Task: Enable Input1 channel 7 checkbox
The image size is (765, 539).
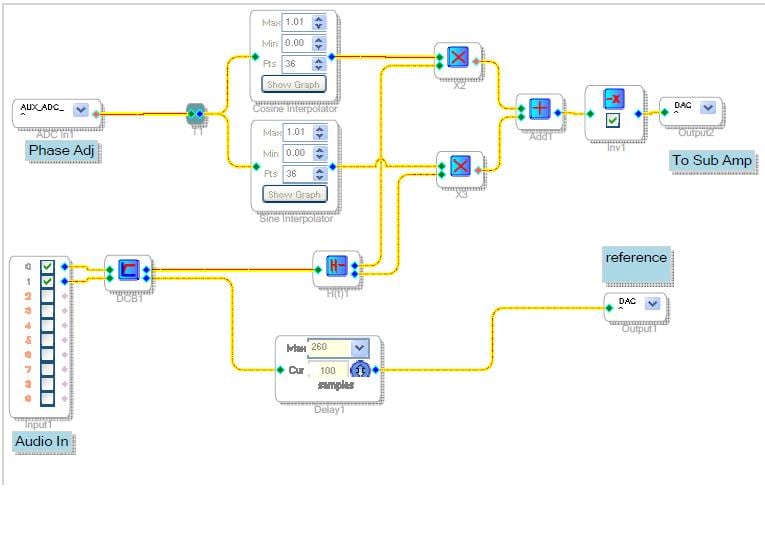Action: click(47, 369)
